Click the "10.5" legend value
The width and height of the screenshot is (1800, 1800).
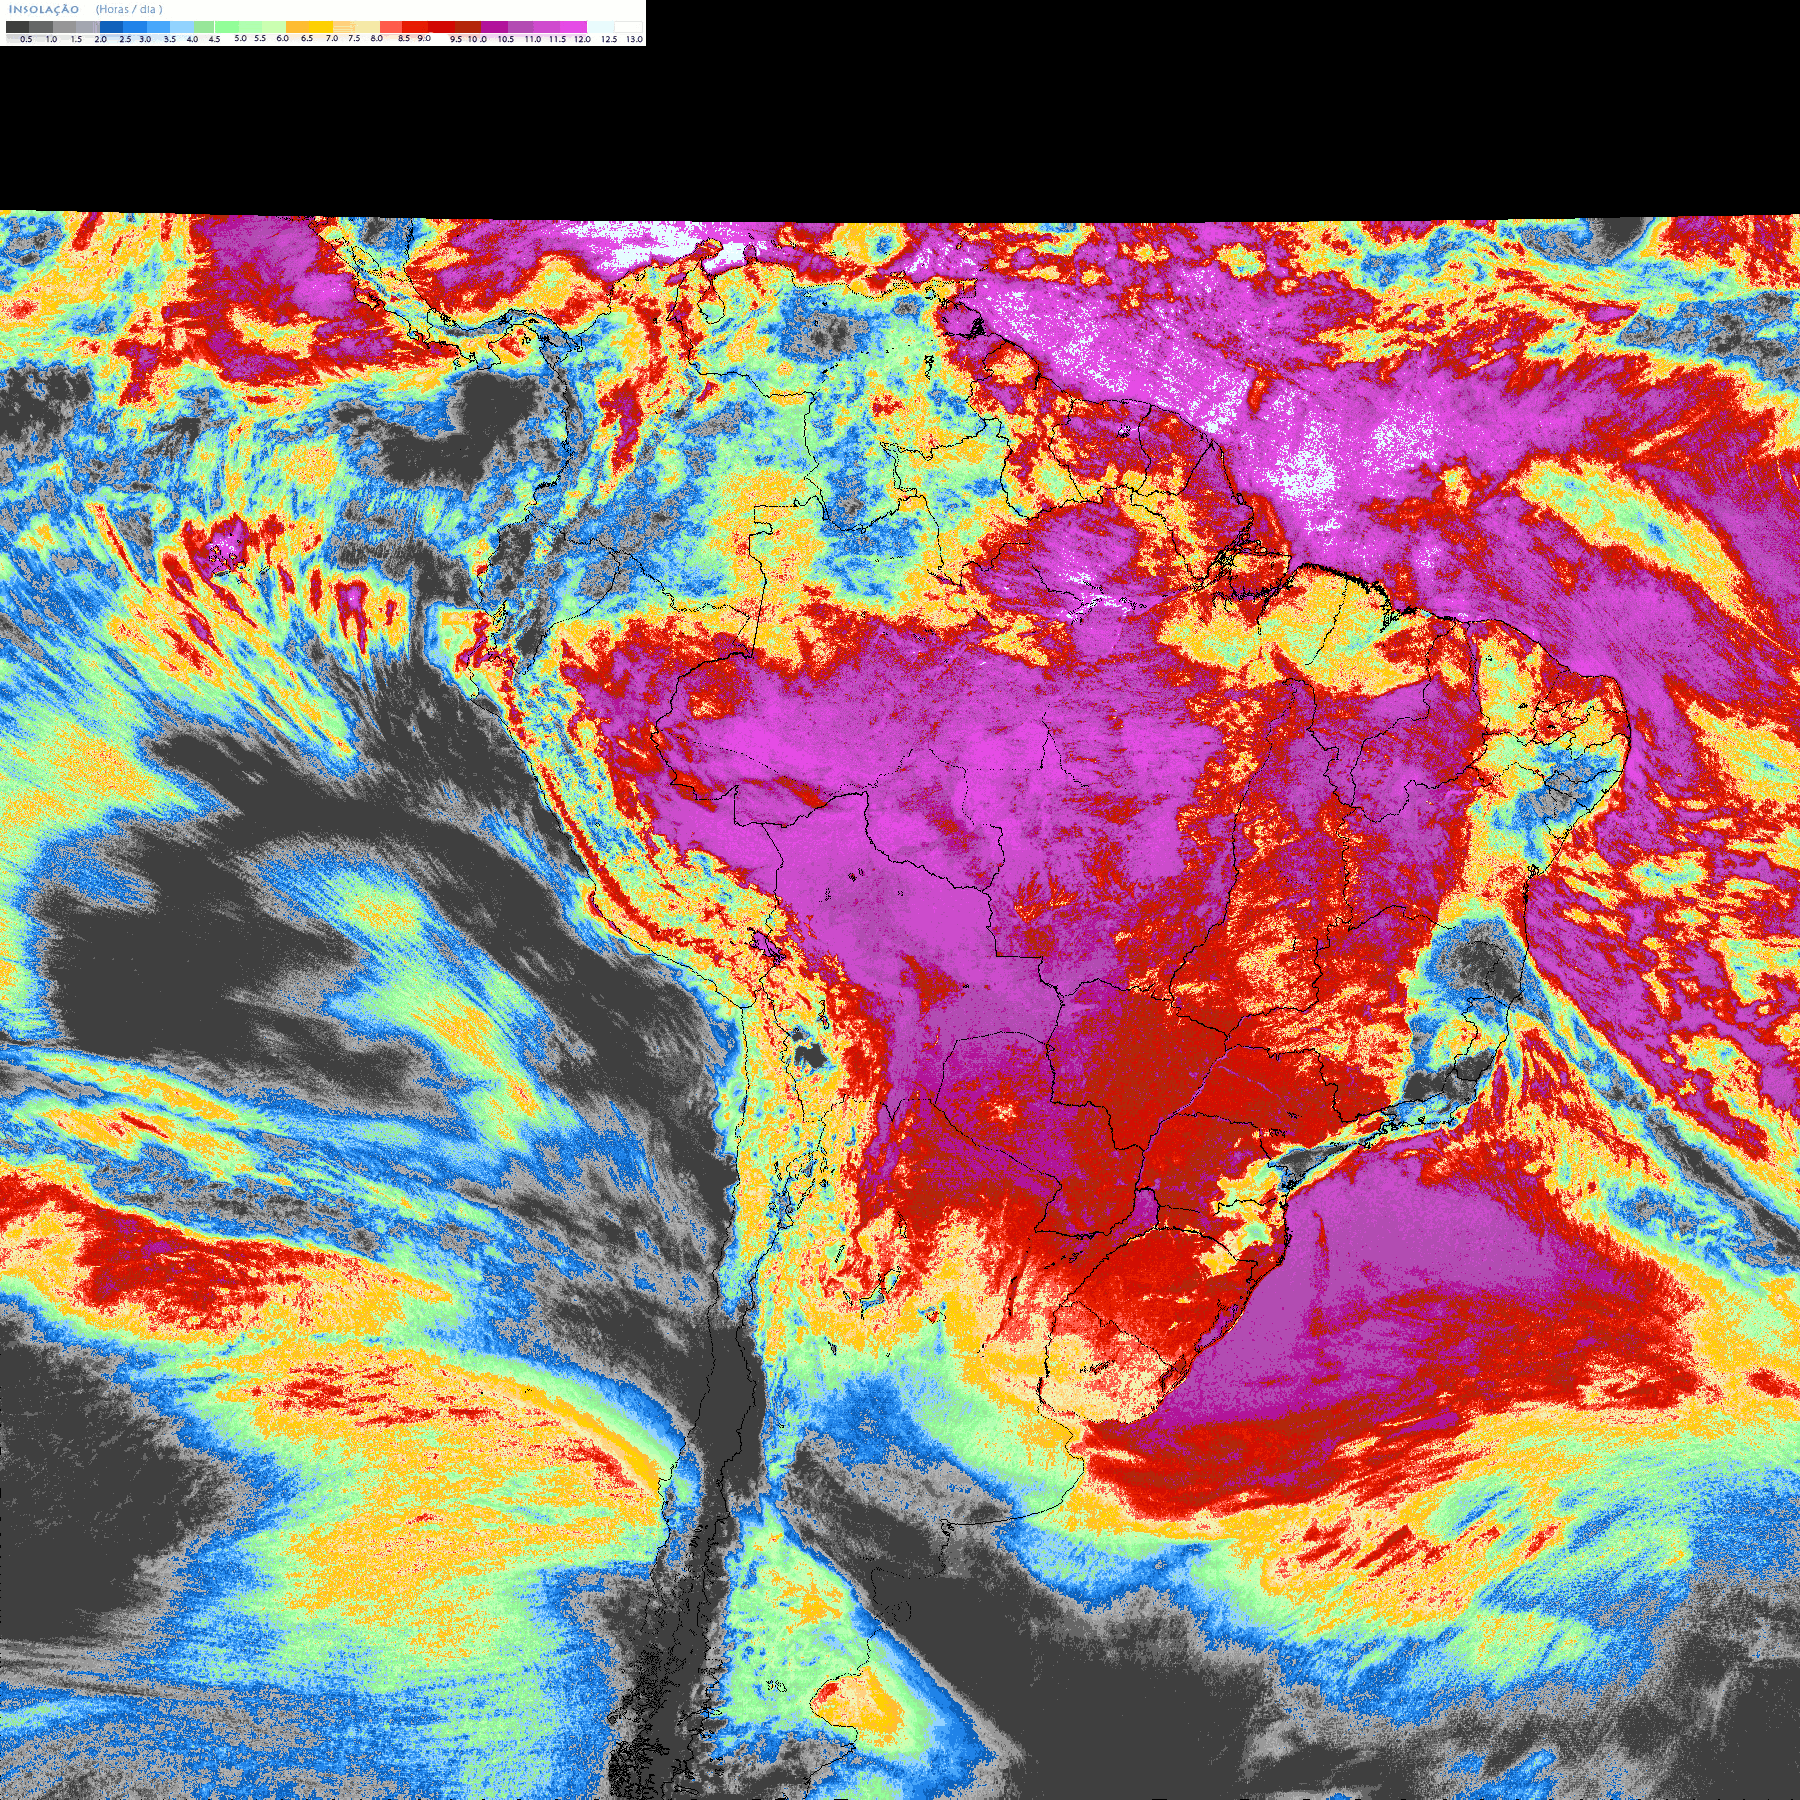[506, 39]
